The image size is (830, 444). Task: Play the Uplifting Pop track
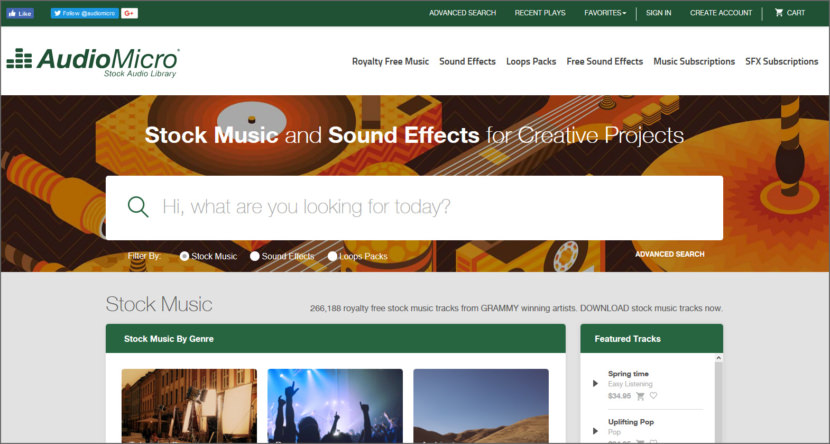click(595, 431)
